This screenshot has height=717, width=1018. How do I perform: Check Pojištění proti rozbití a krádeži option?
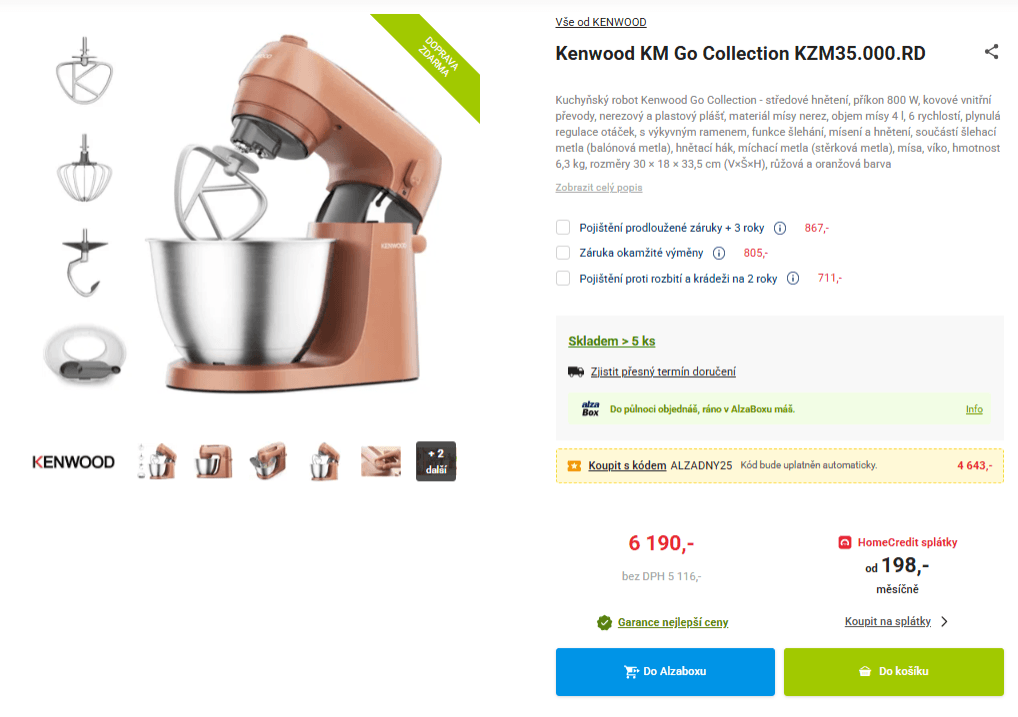563,278
